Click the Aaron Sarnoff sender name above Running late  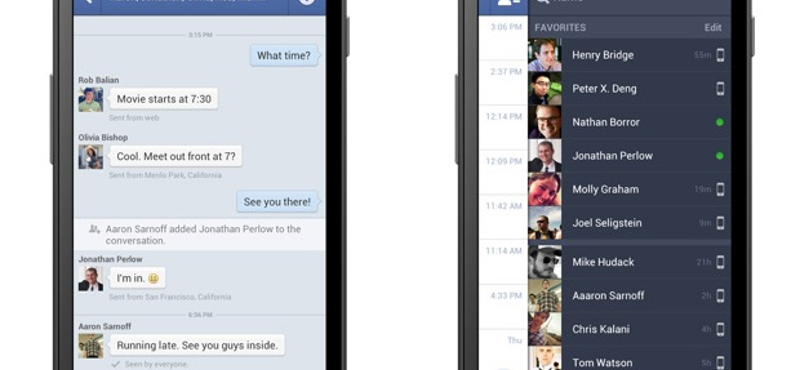click(105, 326)
